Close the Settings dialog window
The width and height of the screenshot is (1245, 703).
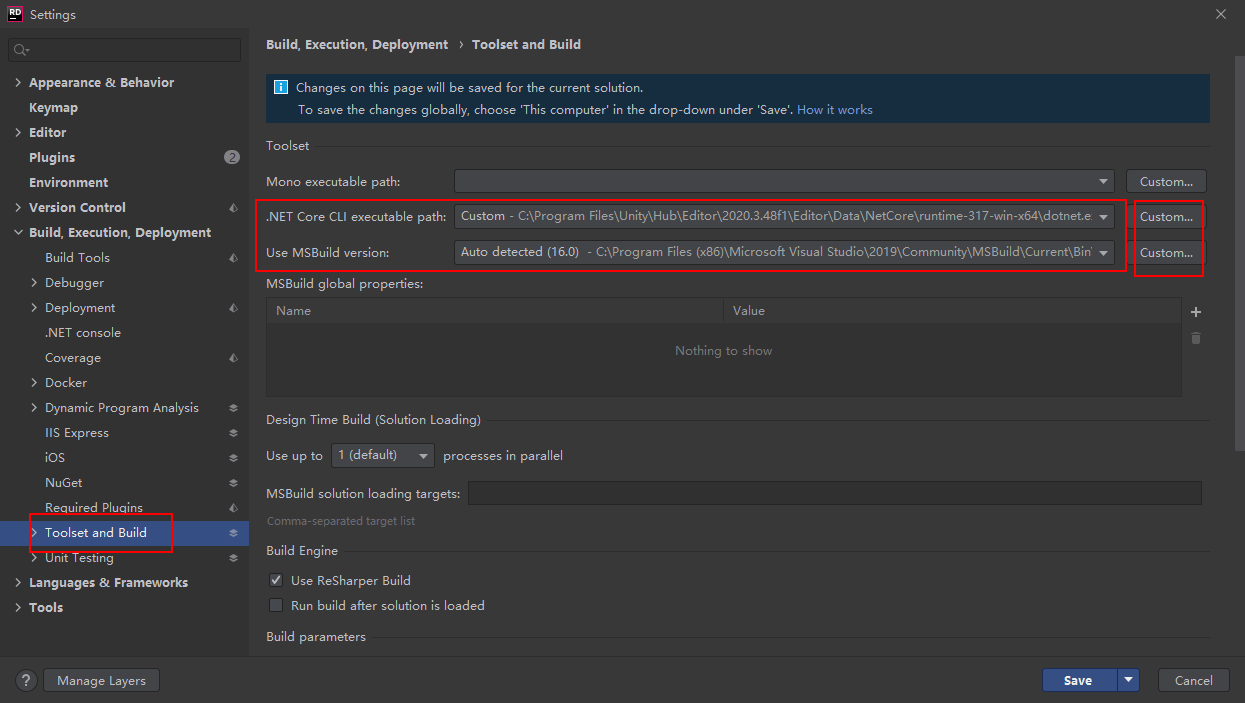tap(1221, 14)
